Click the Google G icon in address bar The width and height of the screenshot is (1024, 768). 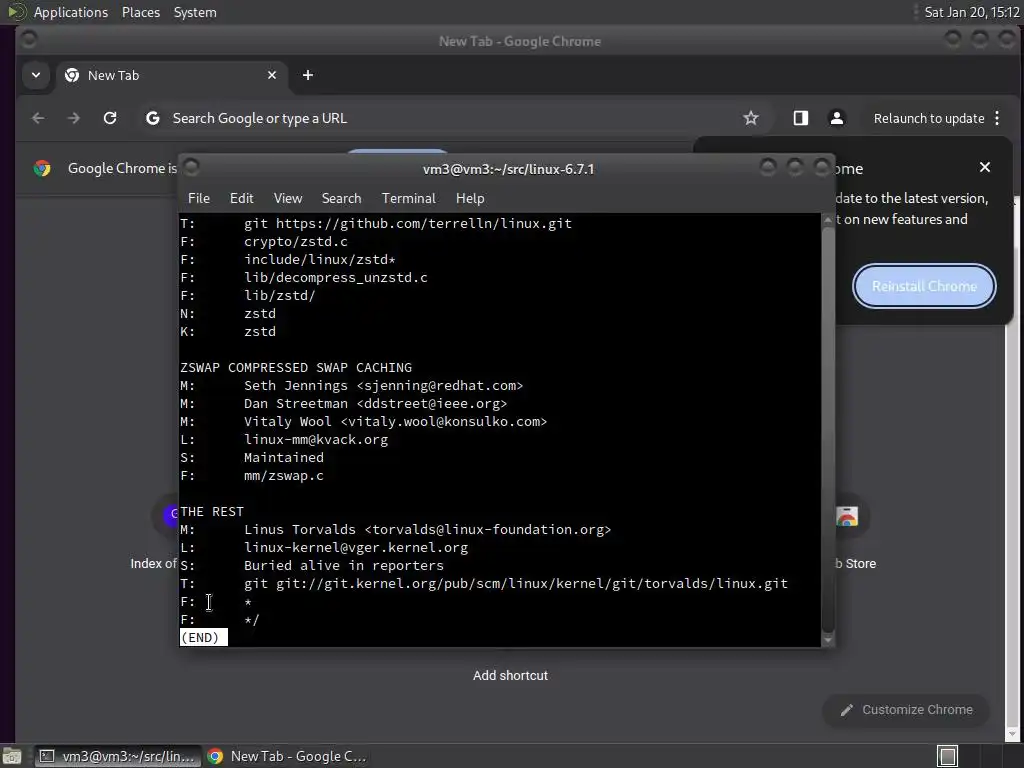pos(152,118)
